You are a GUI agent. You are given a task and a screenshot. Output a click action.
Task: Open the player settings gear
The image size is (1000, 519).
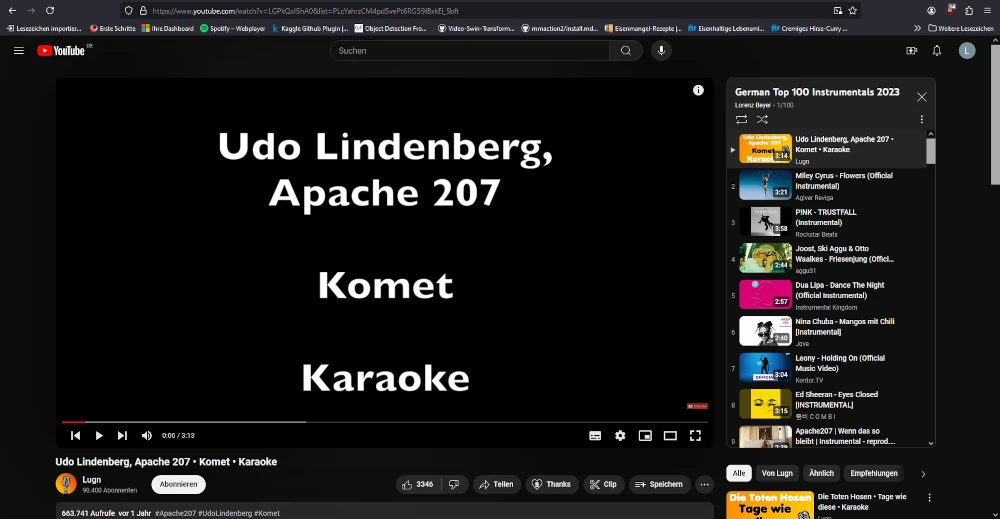point(620,435)
